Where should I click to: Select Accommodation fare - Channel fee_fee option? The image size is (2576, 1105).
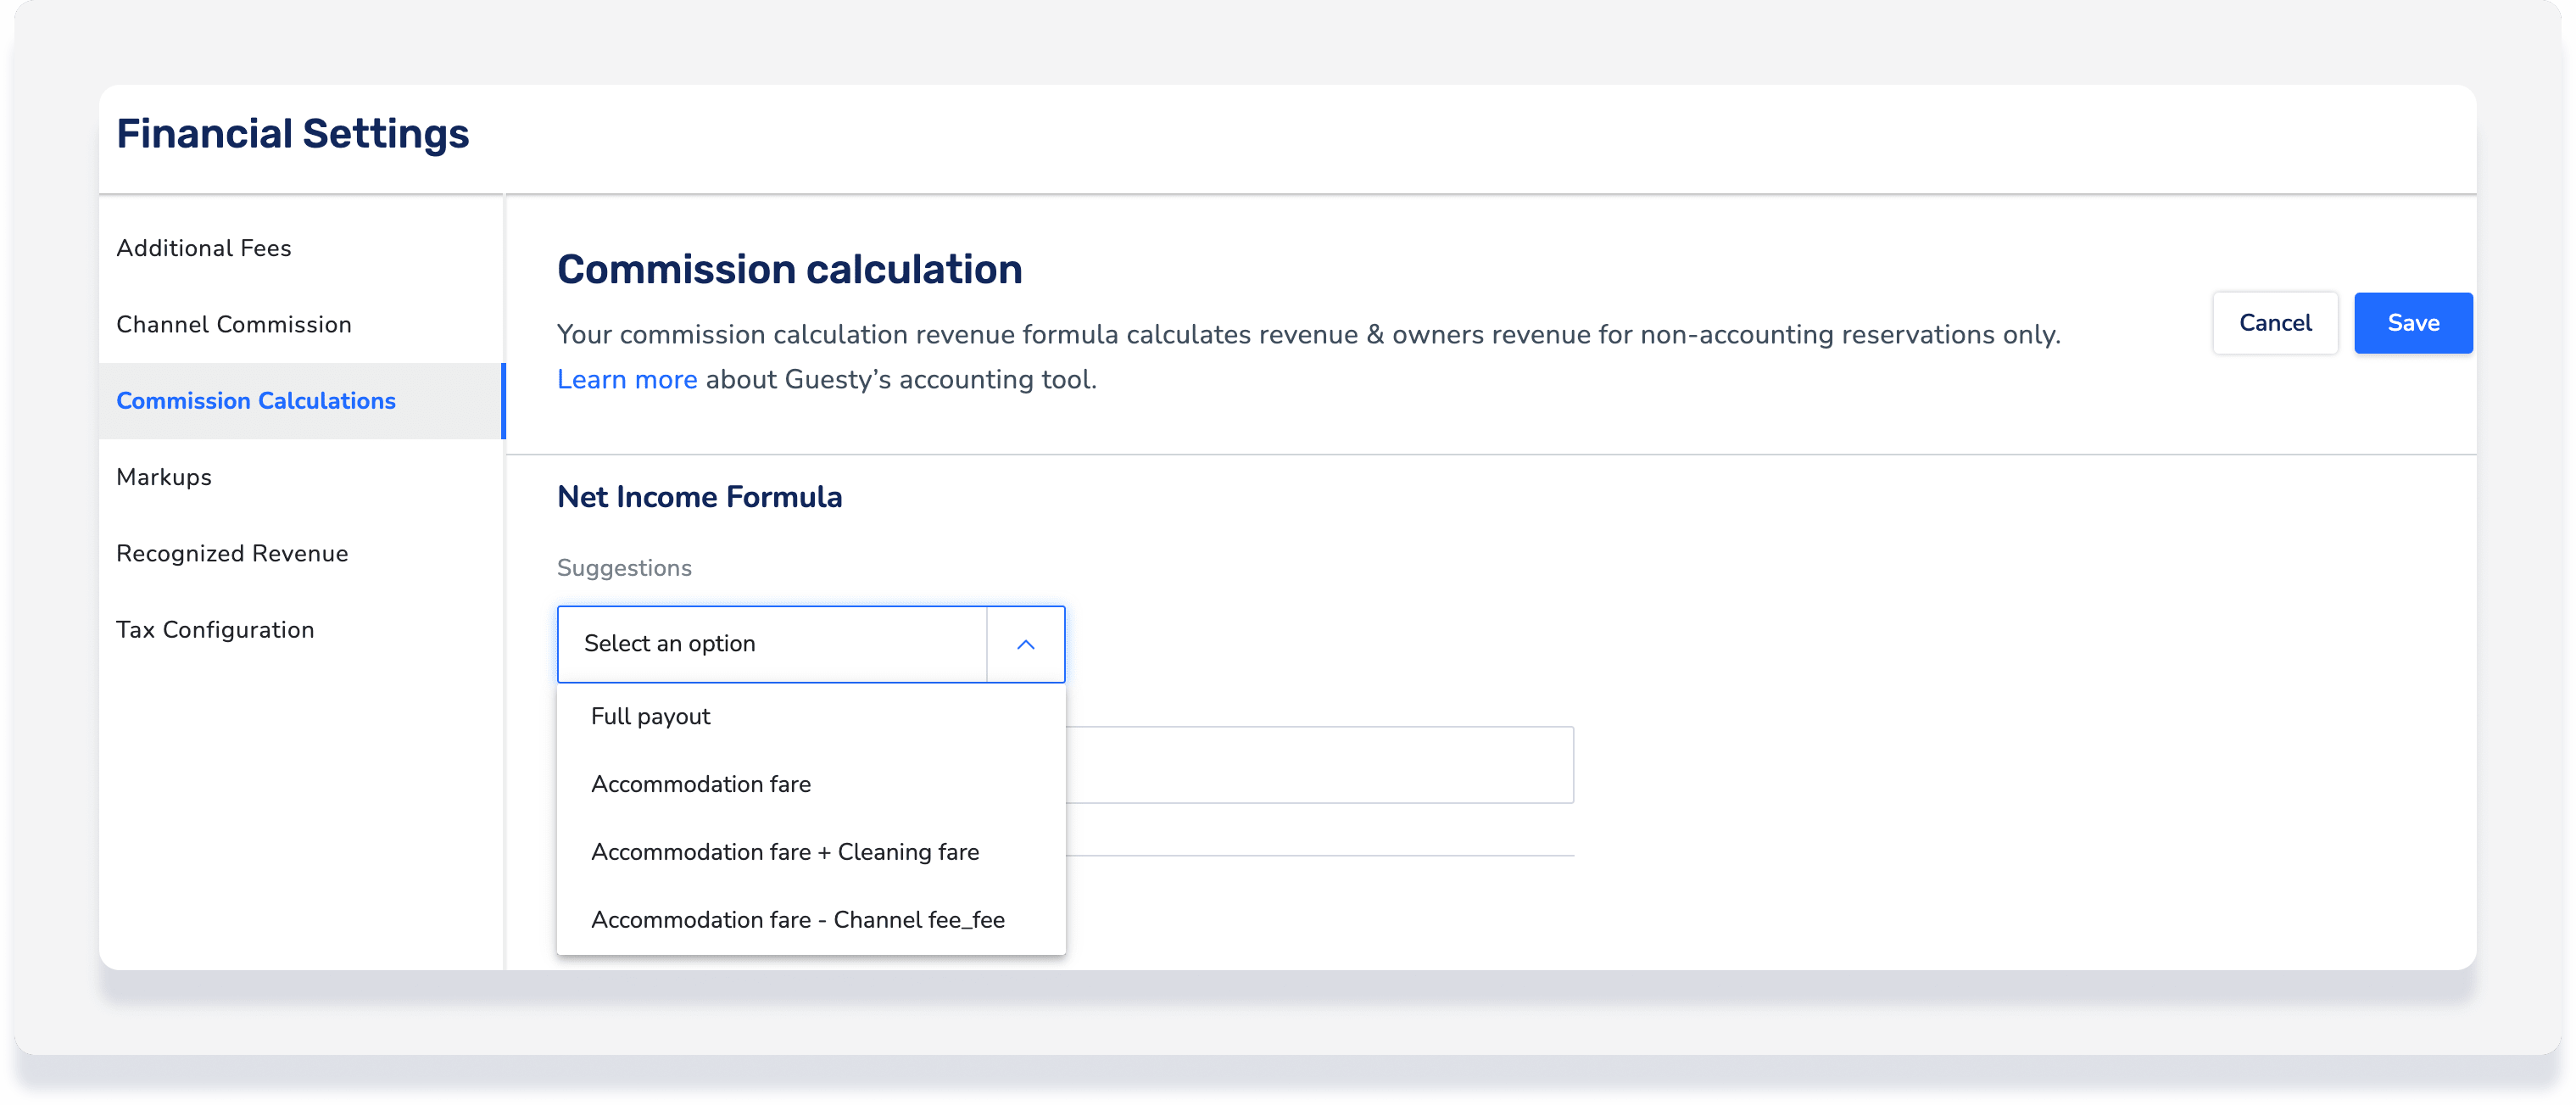pos(797,920)
